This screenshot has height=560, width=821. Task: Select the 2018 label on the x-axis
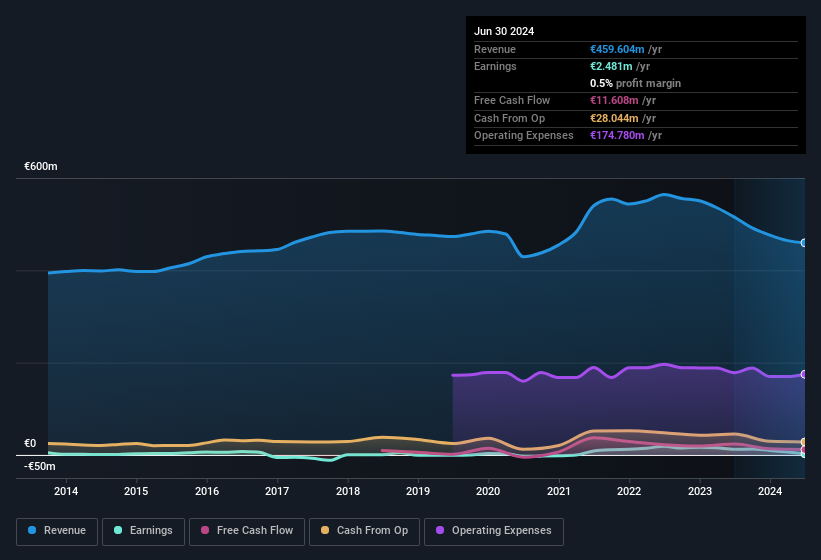(x=348, y=491)
